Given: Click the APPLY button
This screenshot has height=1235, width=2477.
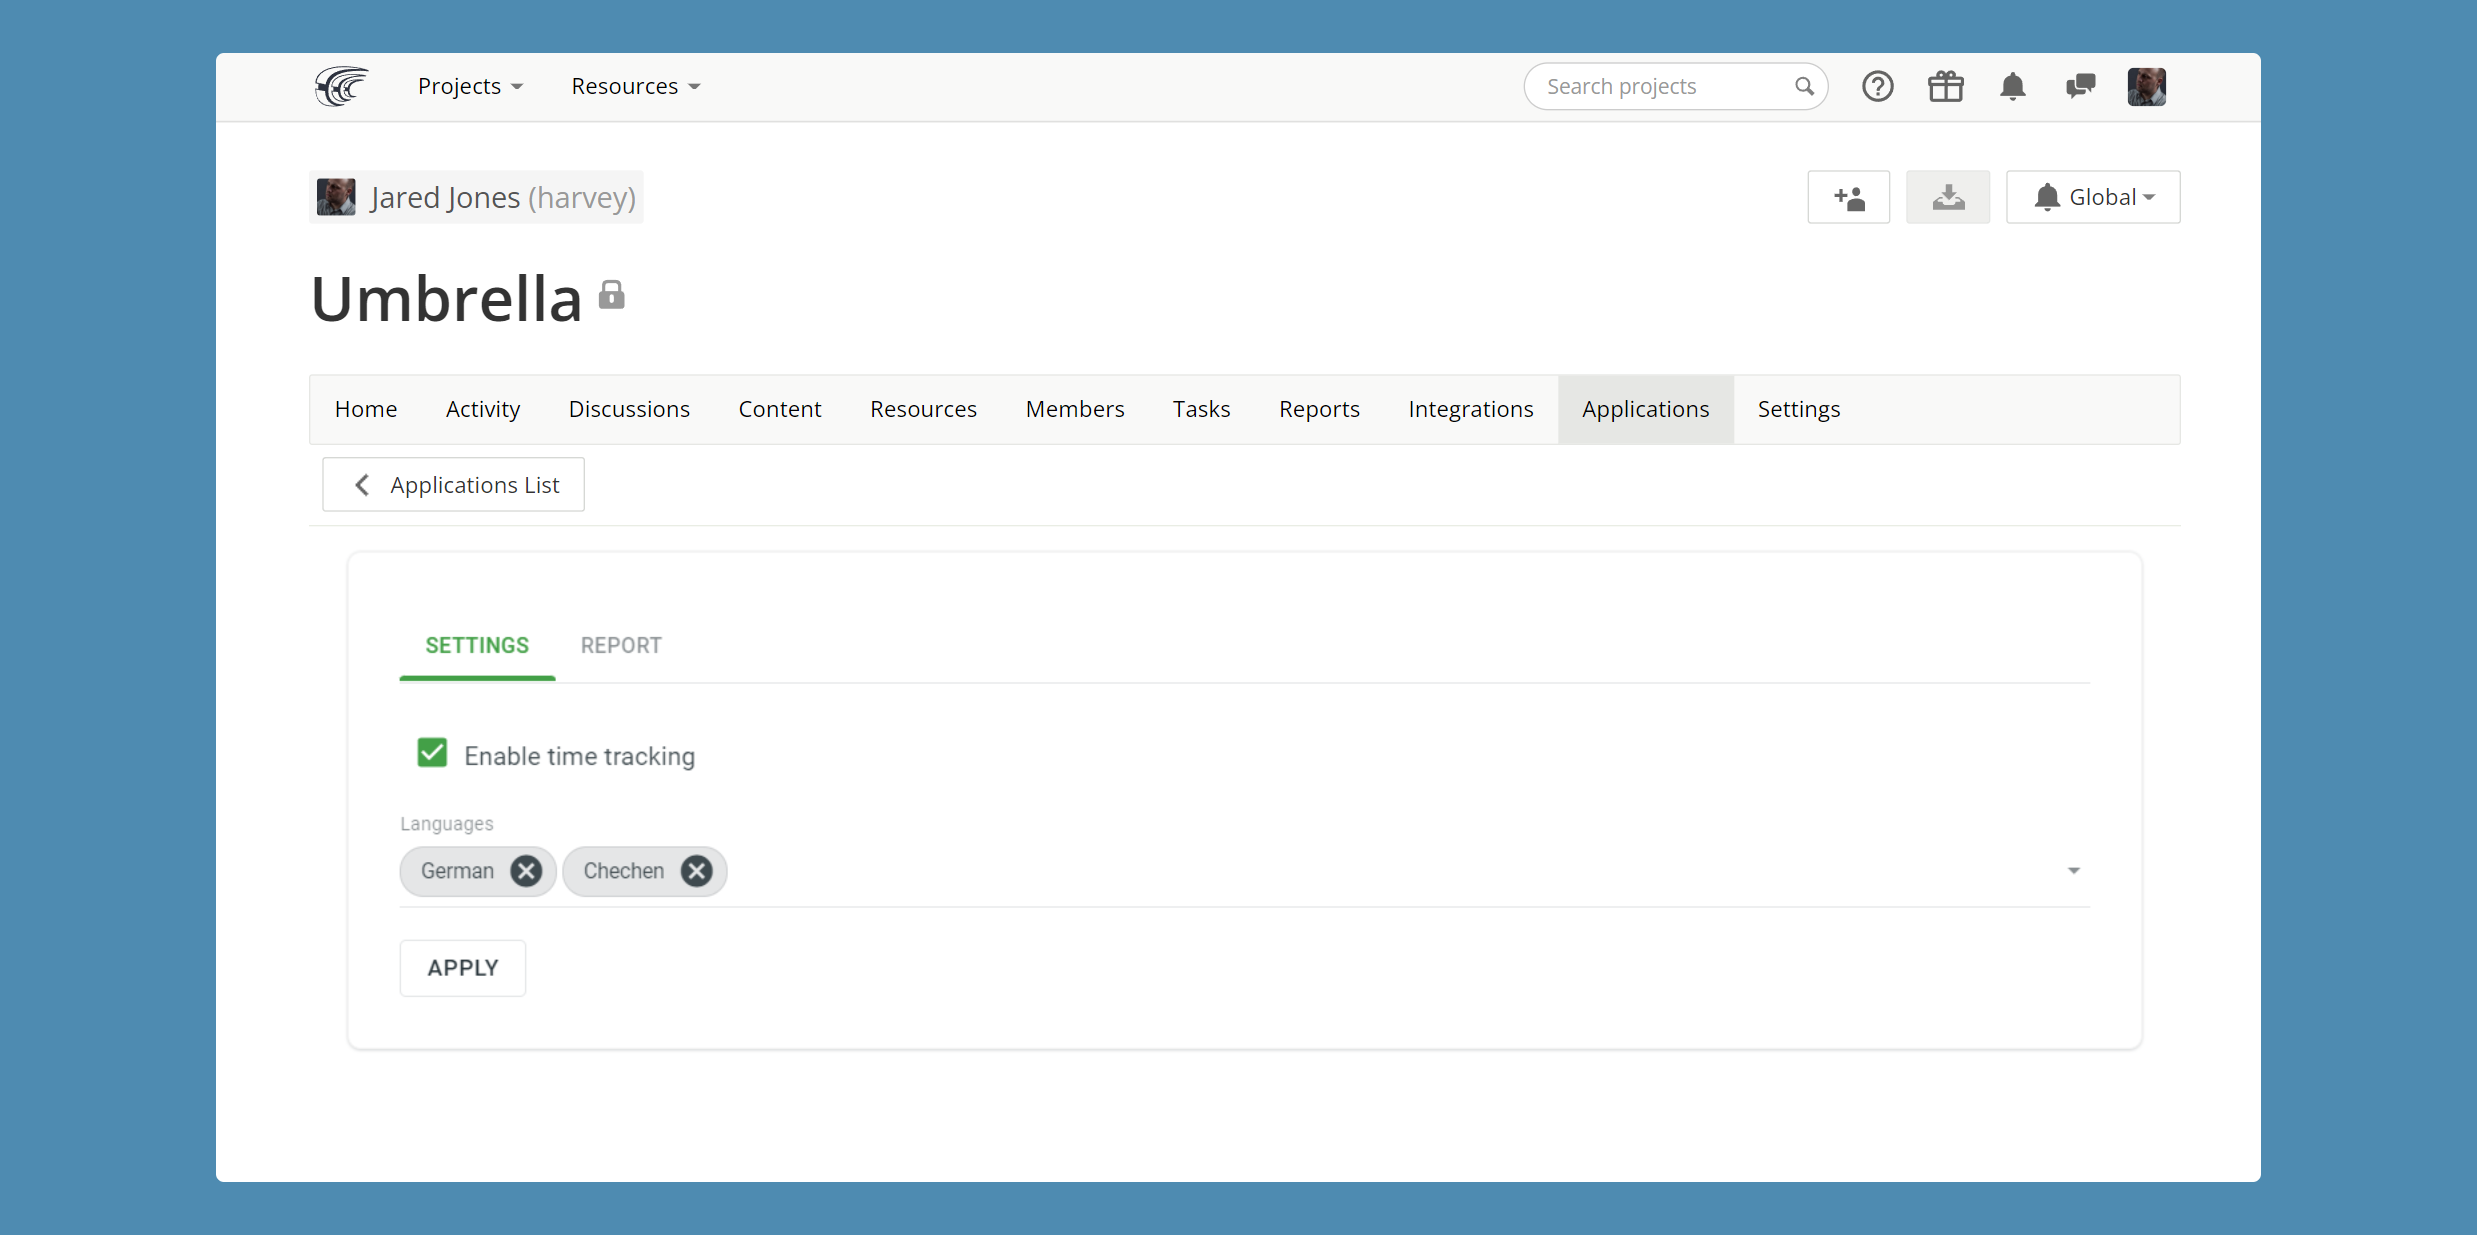Looking at the screenshot, I should tap(463, 968).
